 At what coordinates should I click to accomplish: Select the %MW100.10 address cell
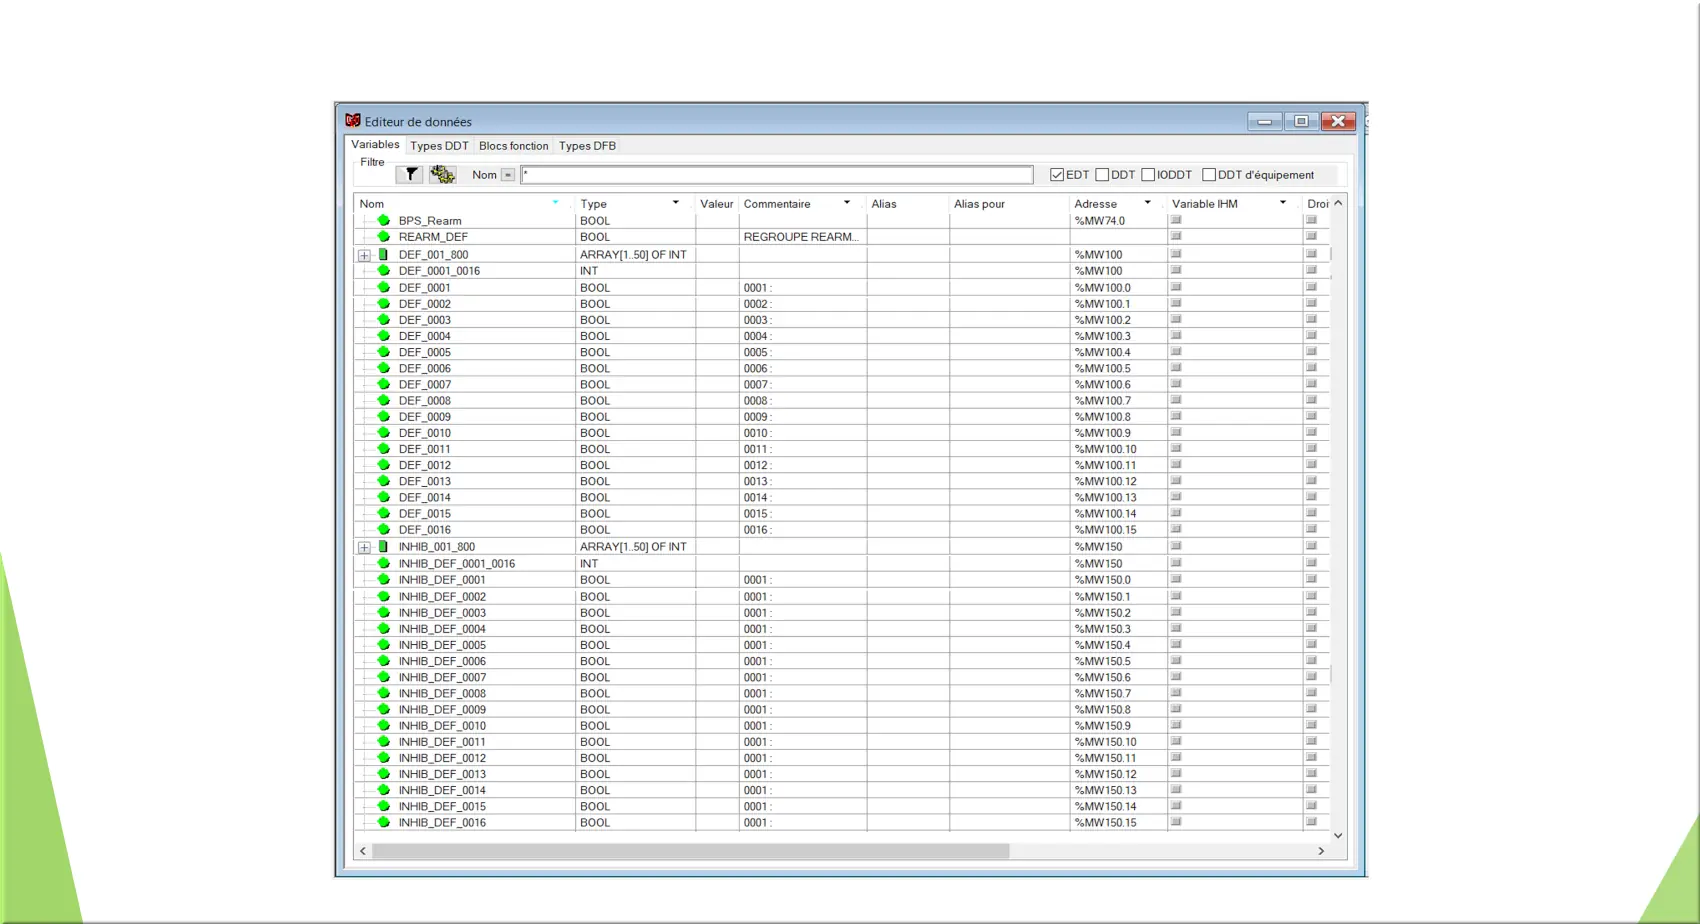pos(1118,449)
